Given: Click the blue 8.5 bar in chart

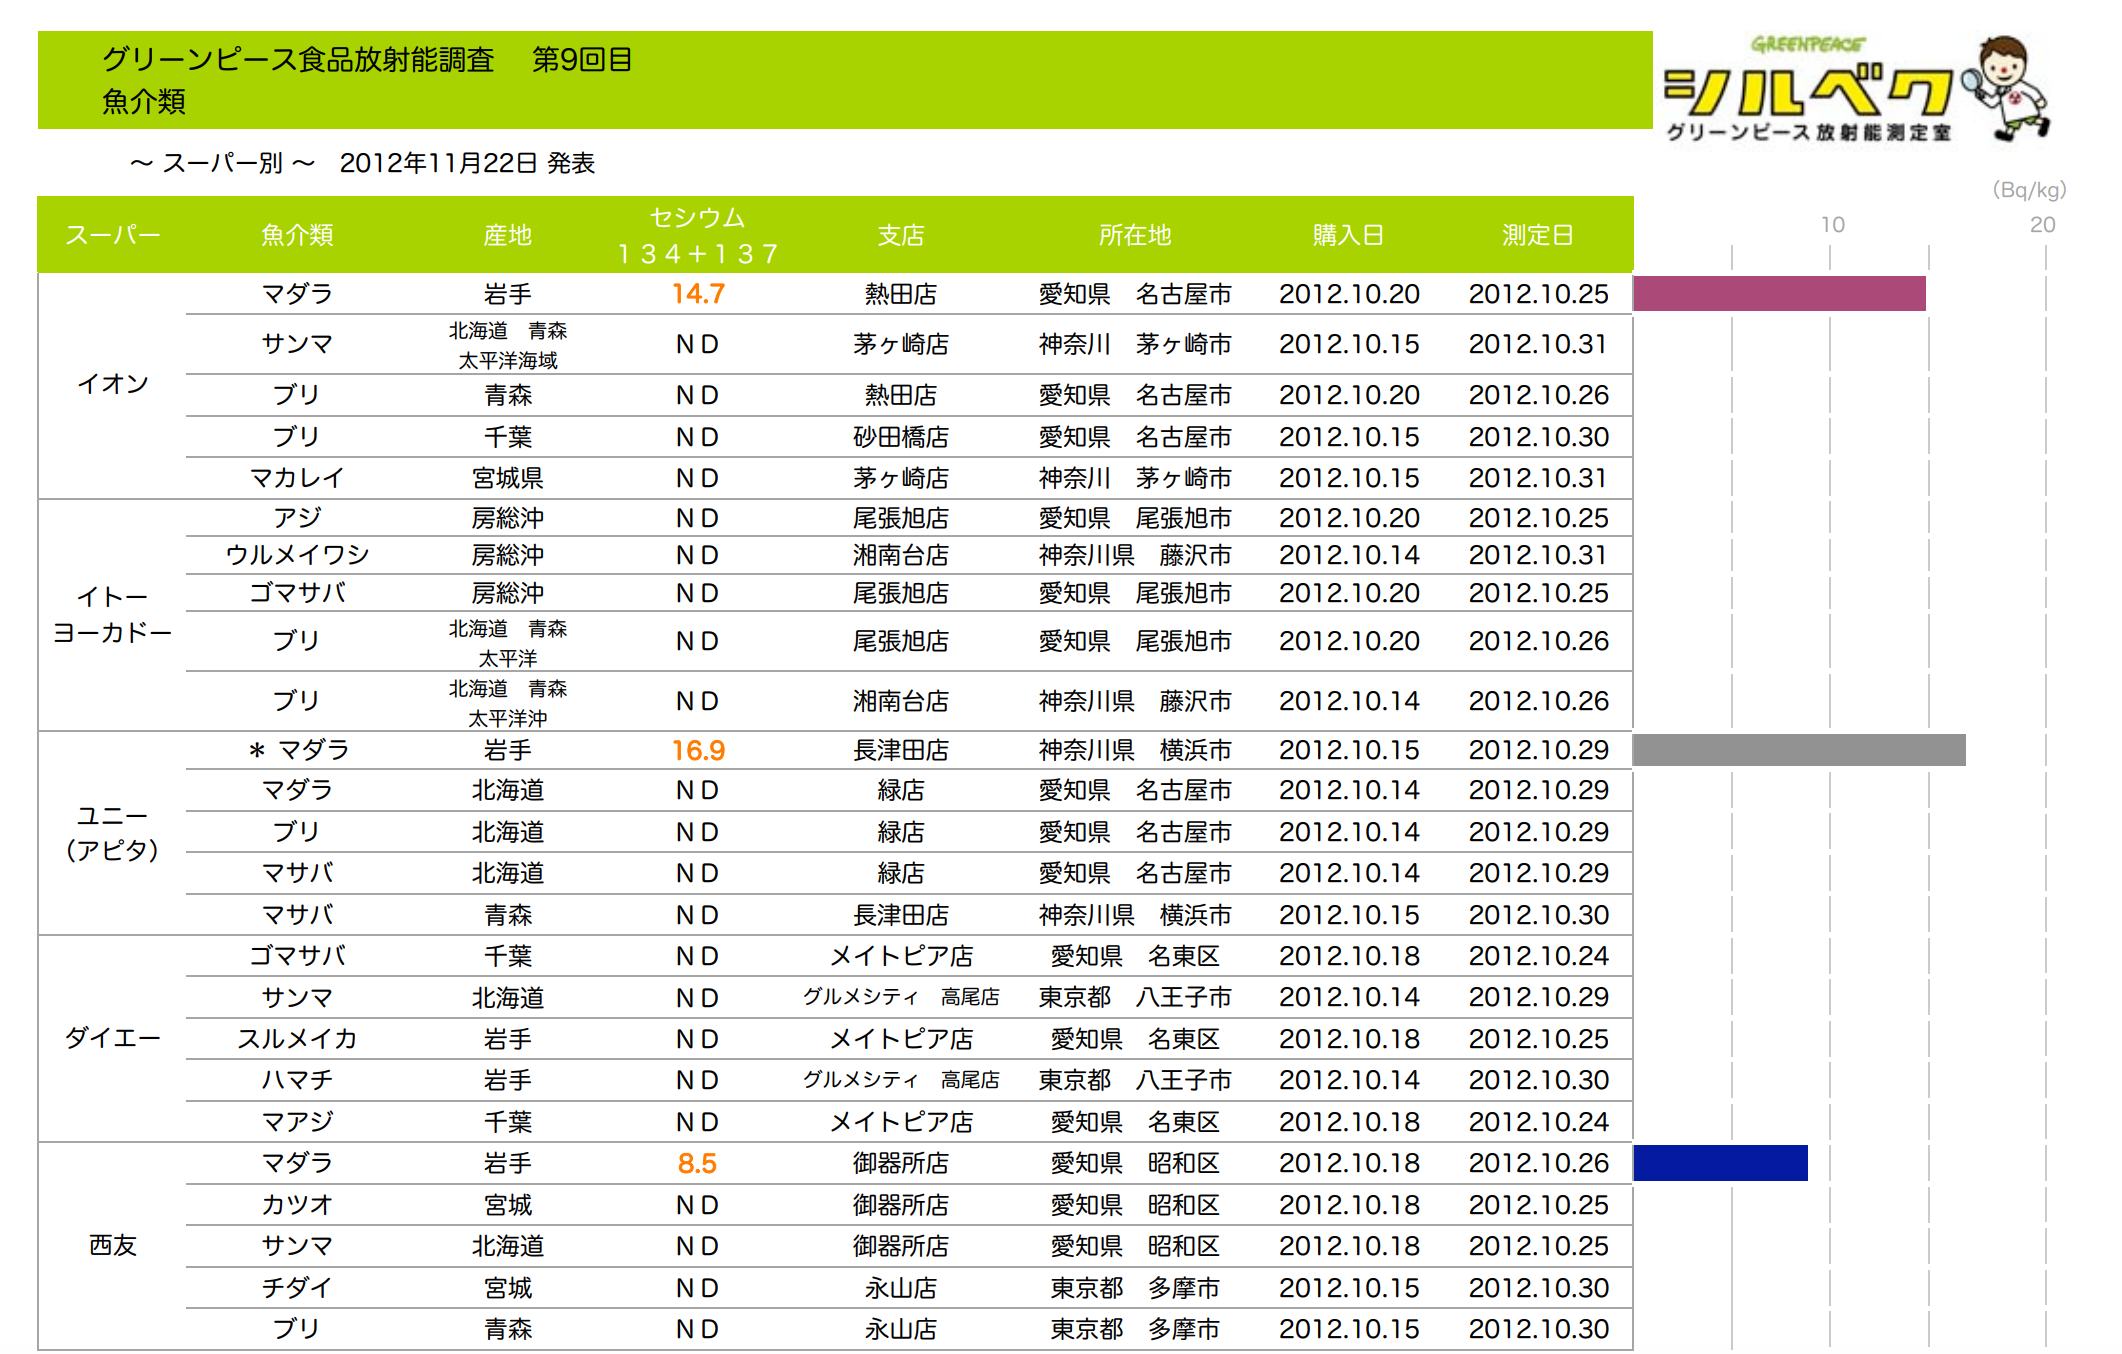Looking at the screenshot, I should pos(1720,1163).
